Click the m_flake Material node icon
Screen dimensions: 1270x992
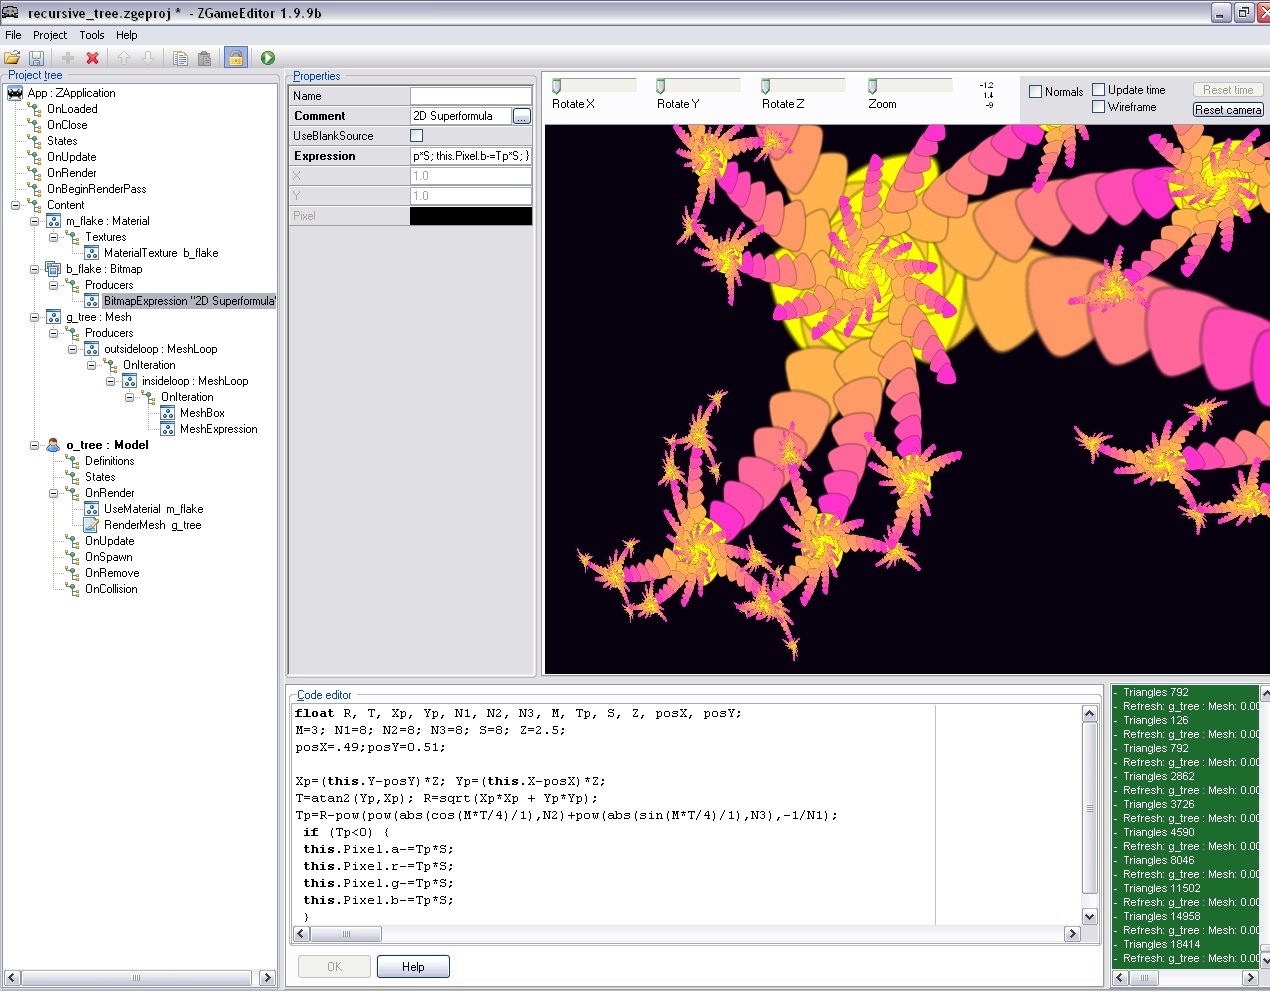coord(53,221)
